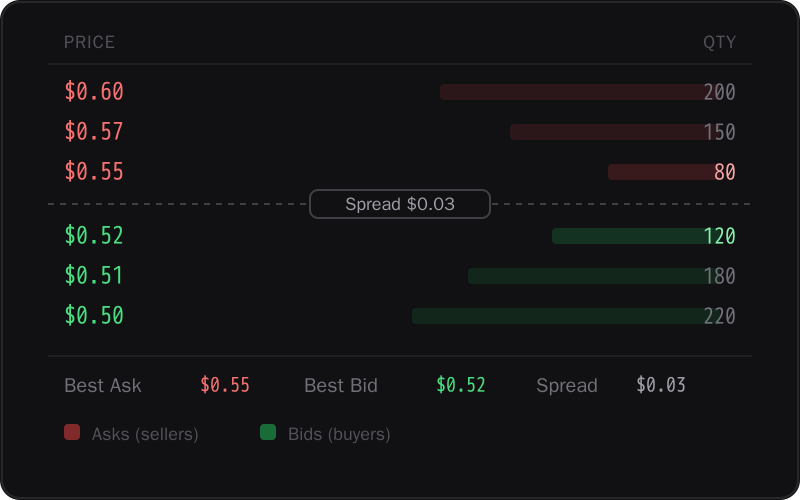Select the $0.50 bid price
The width and height of the screenshot is (800, 500).
(94, 315)
